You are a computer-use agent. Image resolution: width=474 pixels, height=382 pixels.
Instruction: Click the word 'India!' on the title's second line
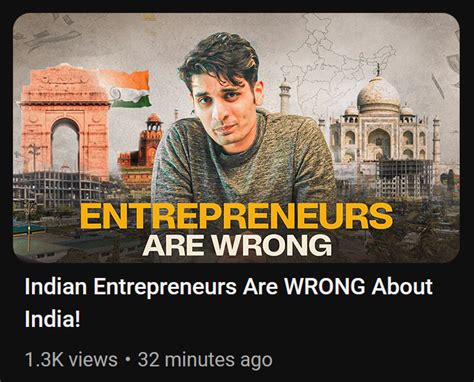53,319
